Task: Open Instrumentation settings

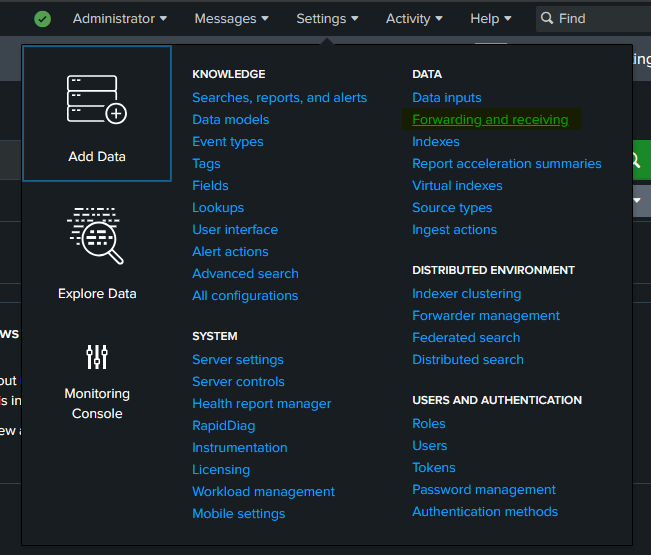Action: tap(240, 447)
